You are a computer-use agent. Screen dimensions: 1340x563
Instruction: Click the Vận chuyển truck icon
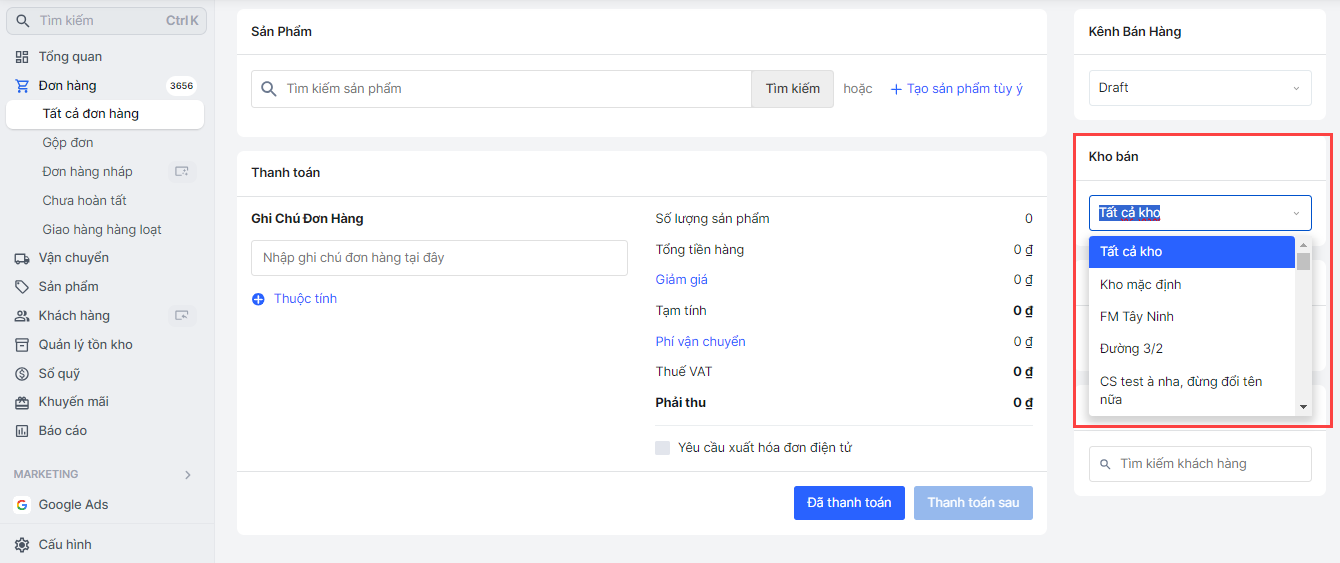click(x=22, y=258)
